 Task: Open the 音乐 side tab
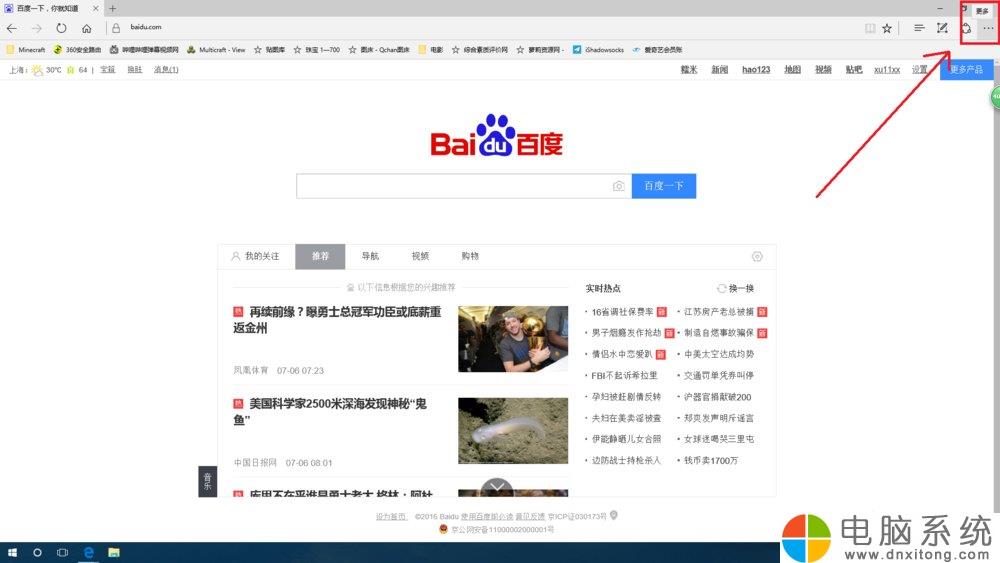pos(207,481)
